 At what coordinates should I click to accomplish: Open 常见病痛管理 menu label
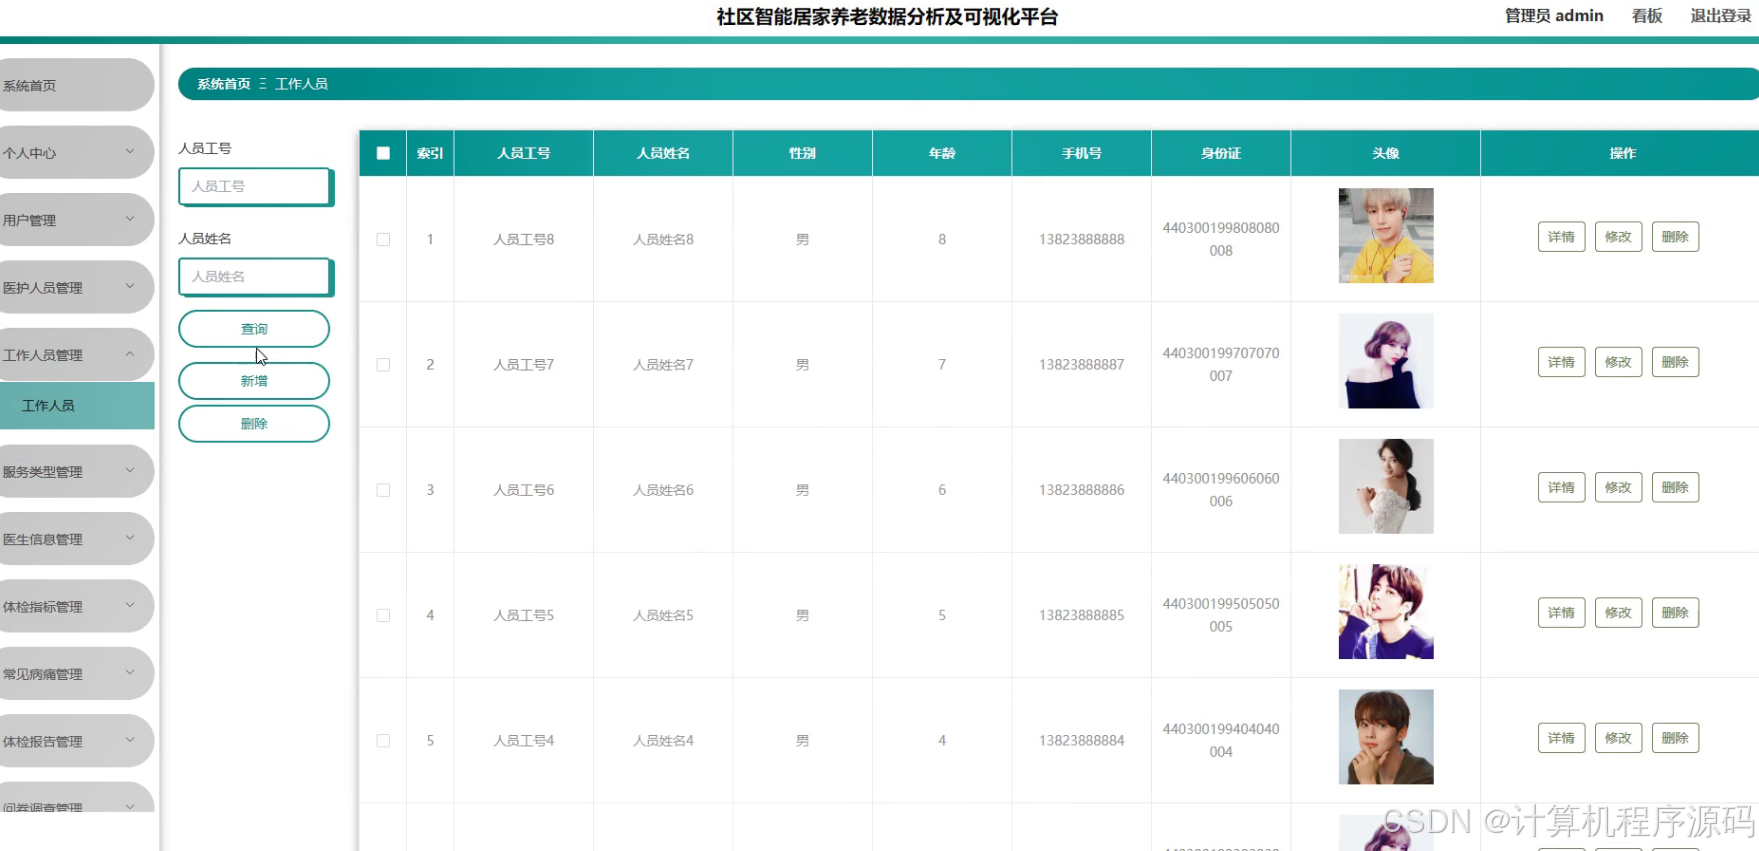(x=42, y=674)
